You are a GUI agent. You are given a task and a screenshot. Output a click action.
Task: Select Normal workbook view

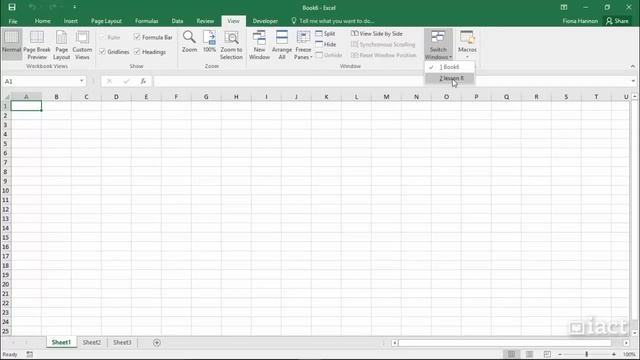(x=11, y=44)
